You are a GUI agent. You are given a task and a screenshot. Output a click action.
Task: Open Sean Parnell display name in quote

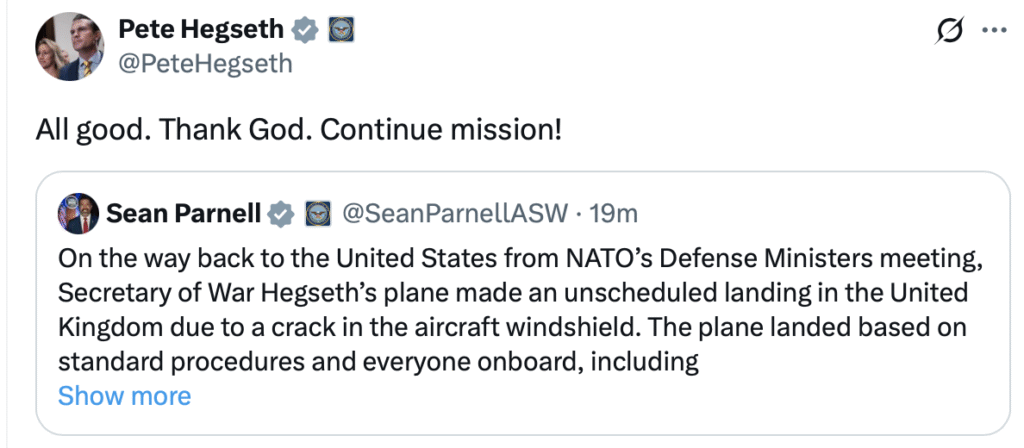(183, 213)
